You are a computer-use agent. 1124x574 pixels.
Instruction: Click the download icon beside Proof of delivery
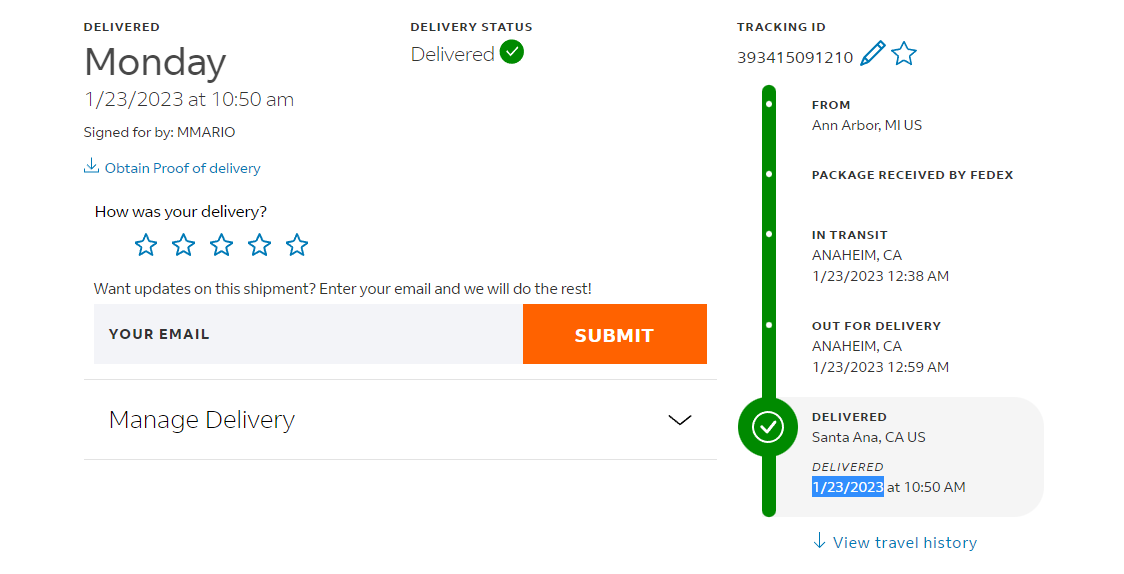[91, 167]
